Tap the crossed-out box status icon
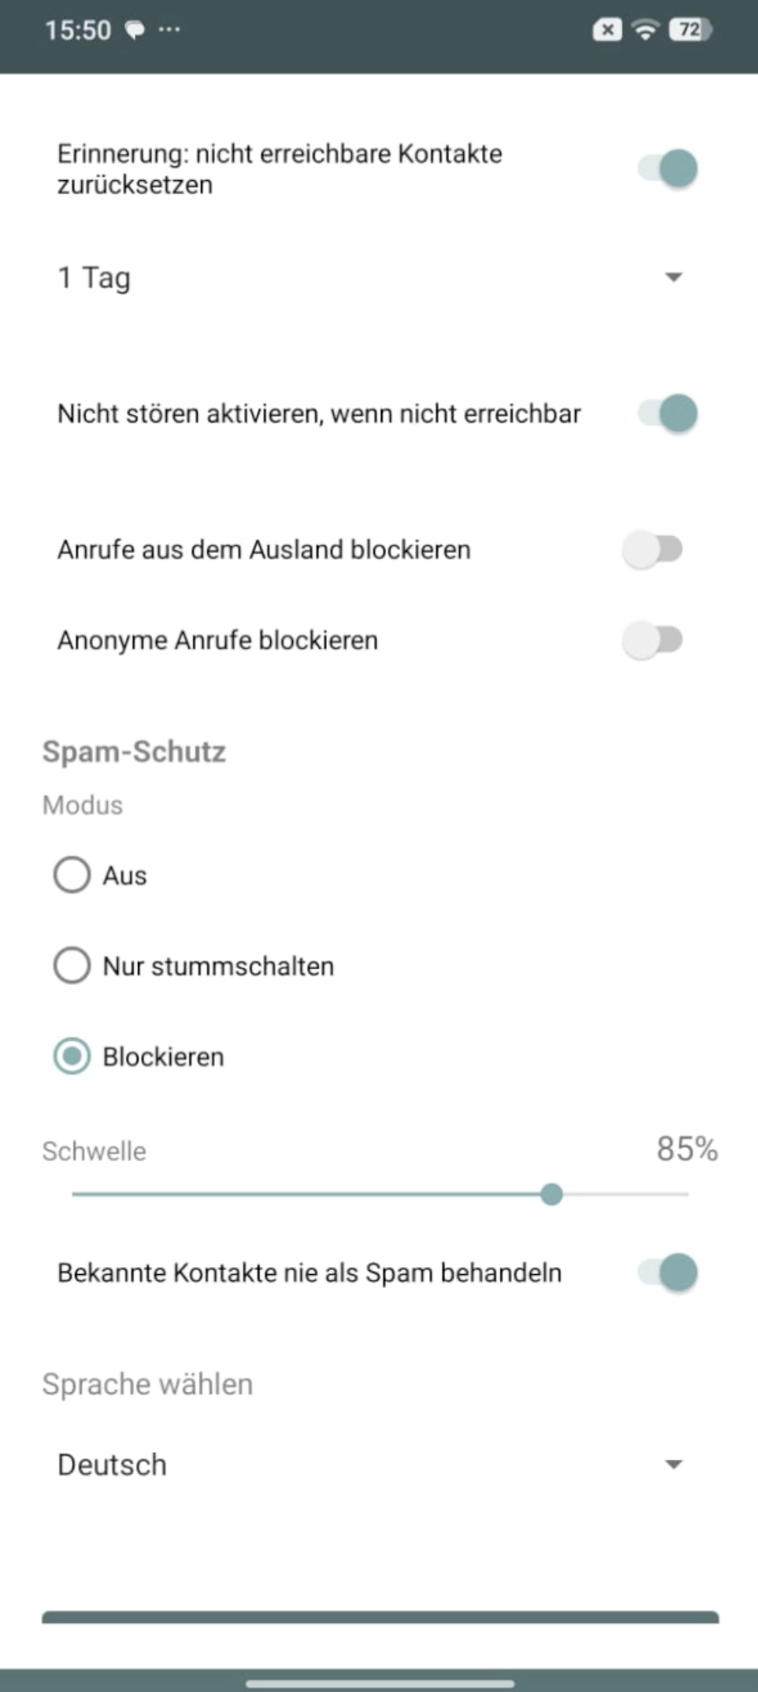 607,30
